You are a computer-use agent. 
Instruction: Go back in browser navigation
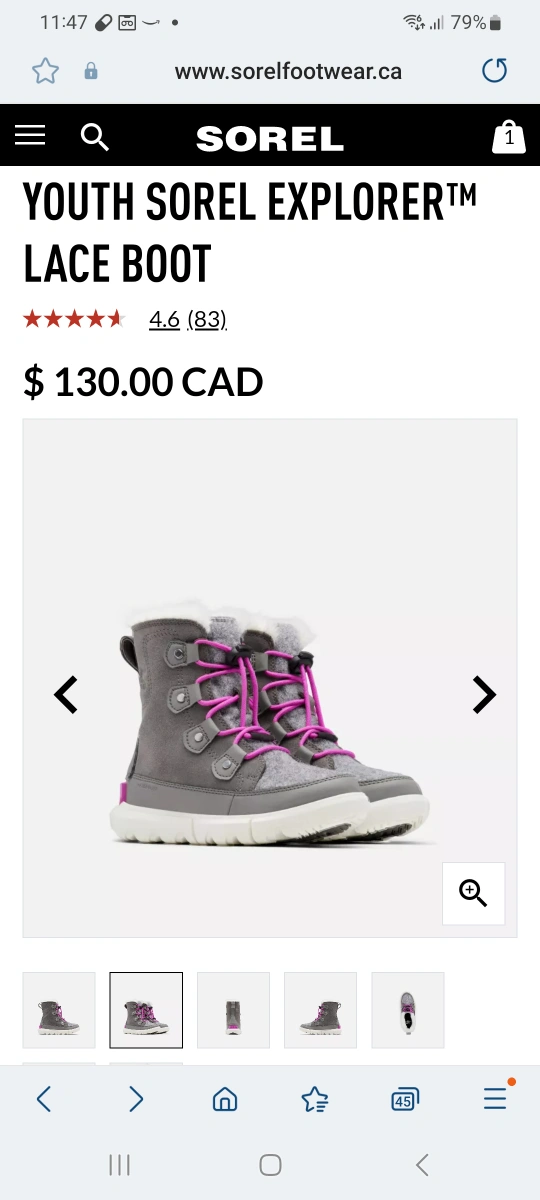[x=43, y=1100]
